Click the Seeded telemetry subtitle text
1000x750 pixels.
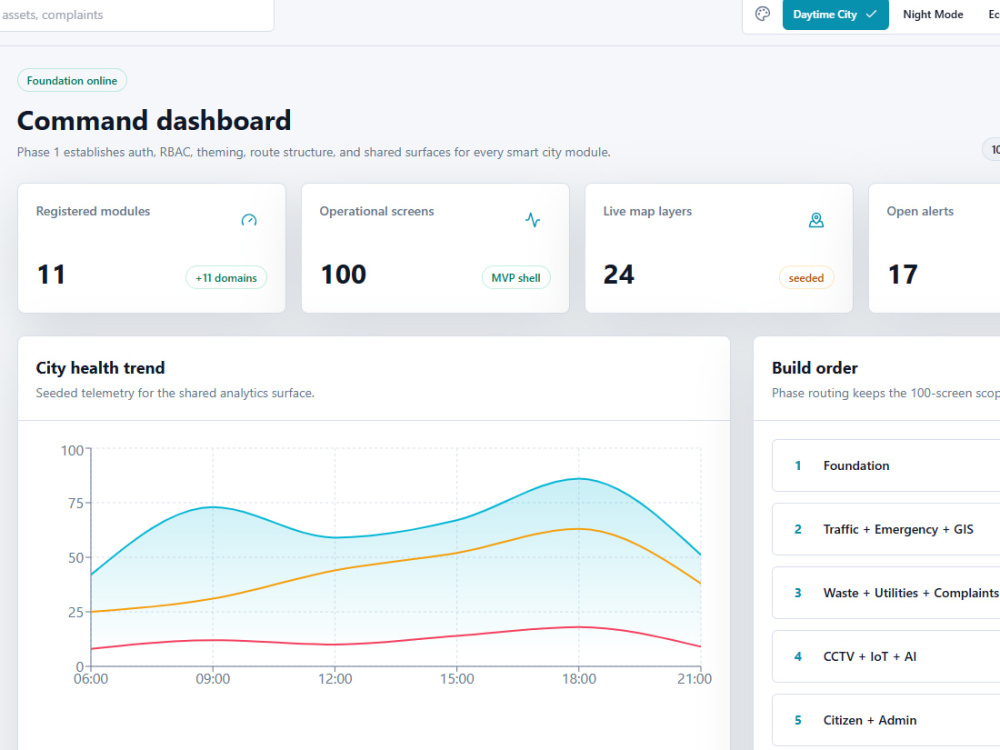tap(175, 393)
